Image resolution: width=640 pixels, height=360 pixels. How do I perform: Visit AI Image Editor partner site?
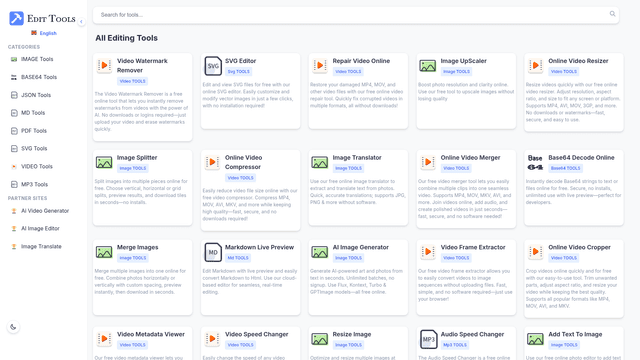40,229
